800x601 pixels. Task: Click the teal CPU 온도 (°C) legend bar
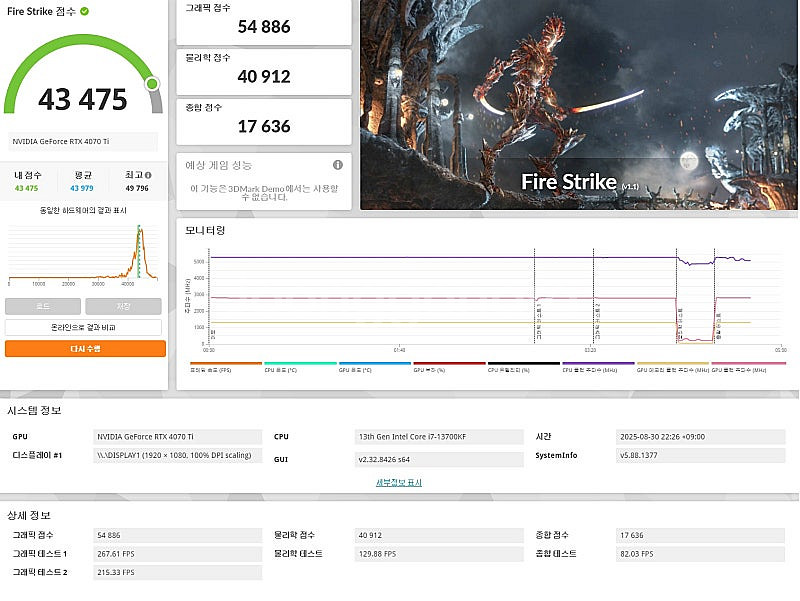[300, 364]
